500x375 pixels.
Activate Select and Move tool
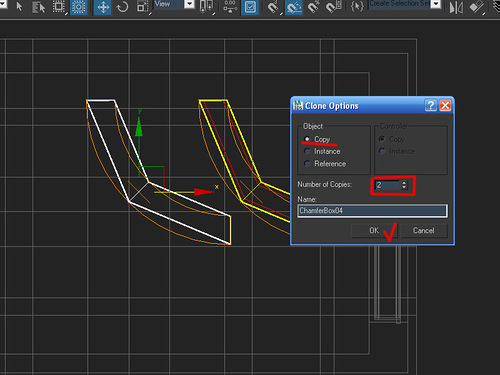103,7
